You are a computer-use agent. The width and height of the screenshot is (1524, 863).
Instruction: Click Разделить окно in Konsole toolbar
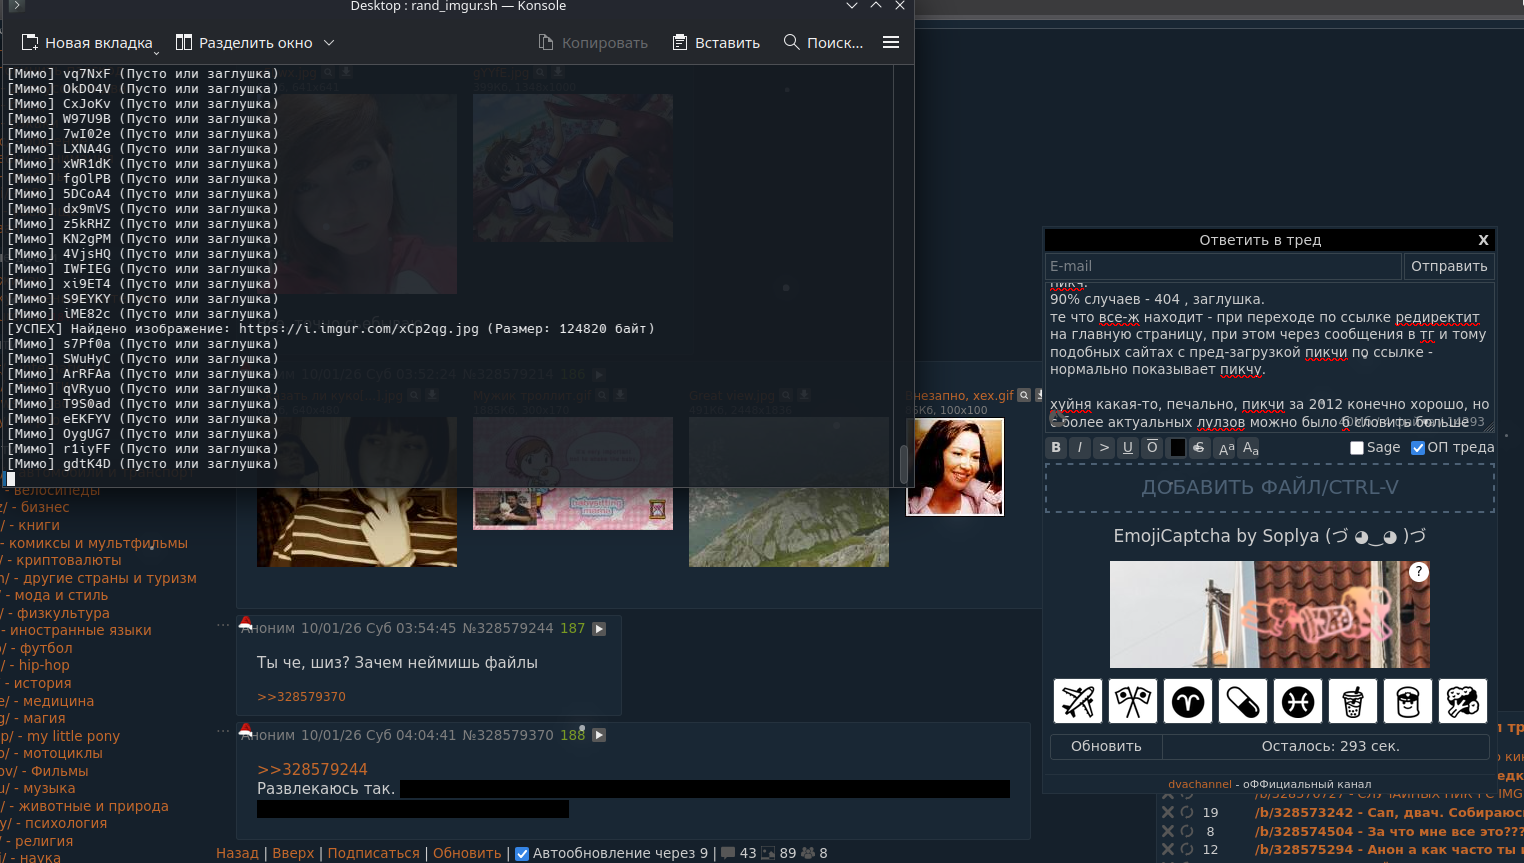pyautogui.click(x=245, y=43)
